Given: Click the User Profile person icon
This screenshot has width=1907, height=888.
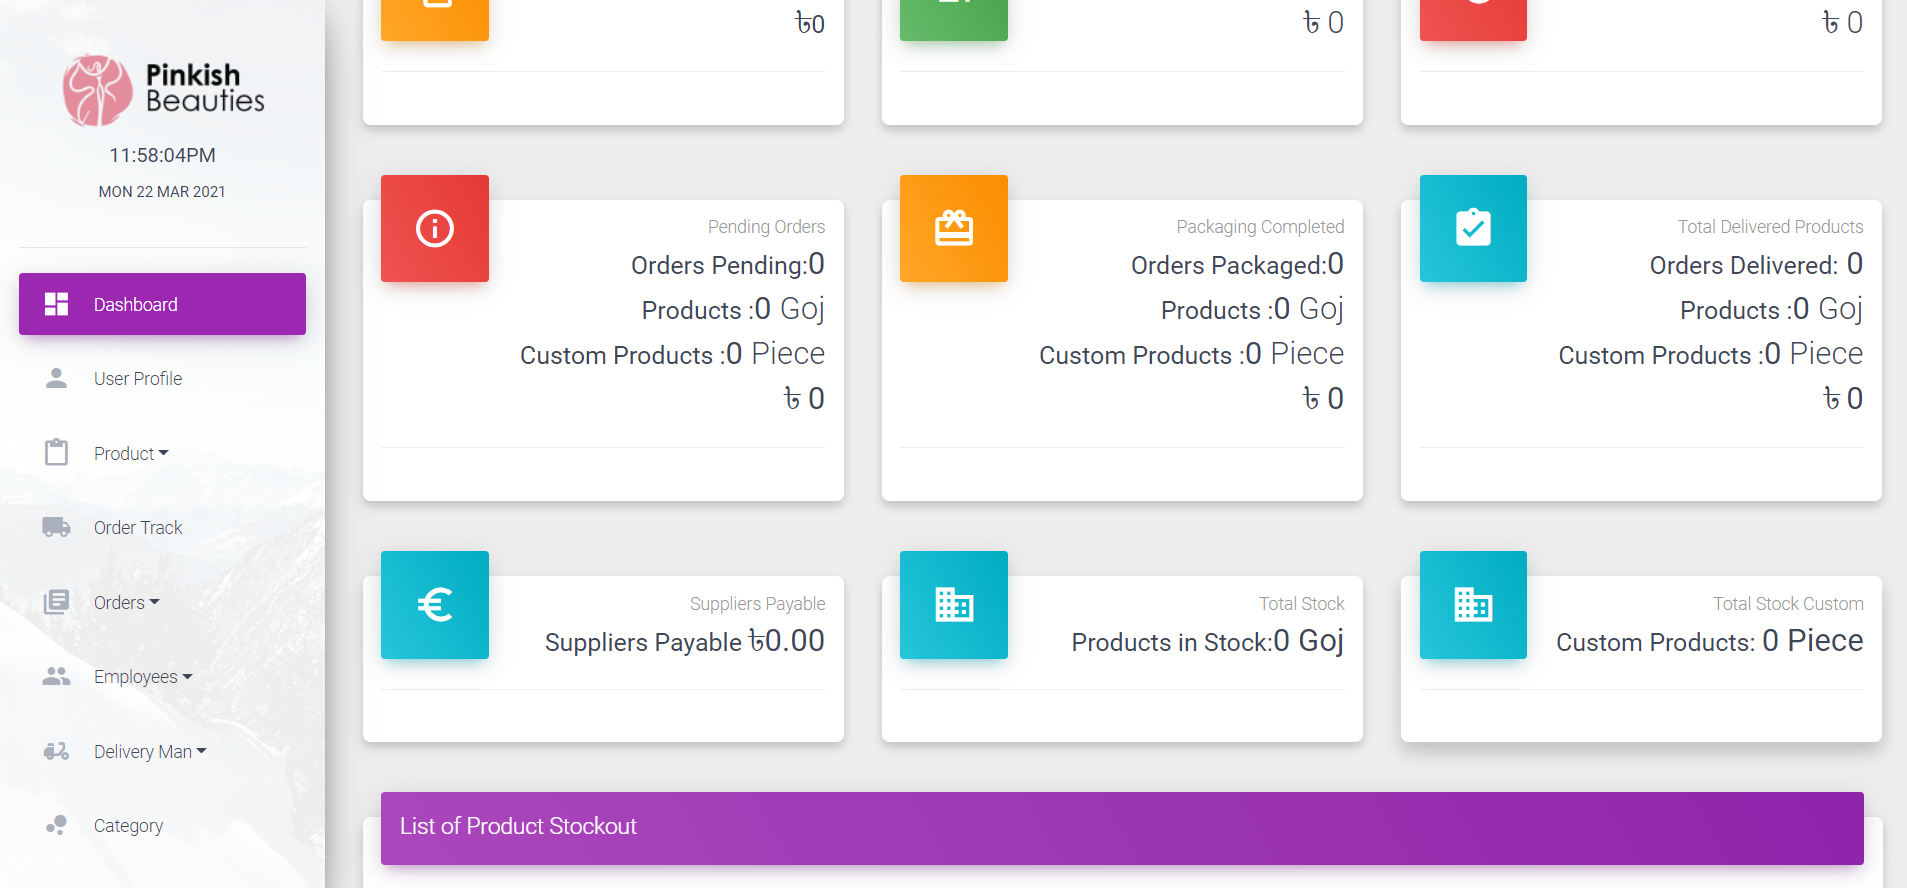Looking at the screenshot, I should [x=56, y=378].
